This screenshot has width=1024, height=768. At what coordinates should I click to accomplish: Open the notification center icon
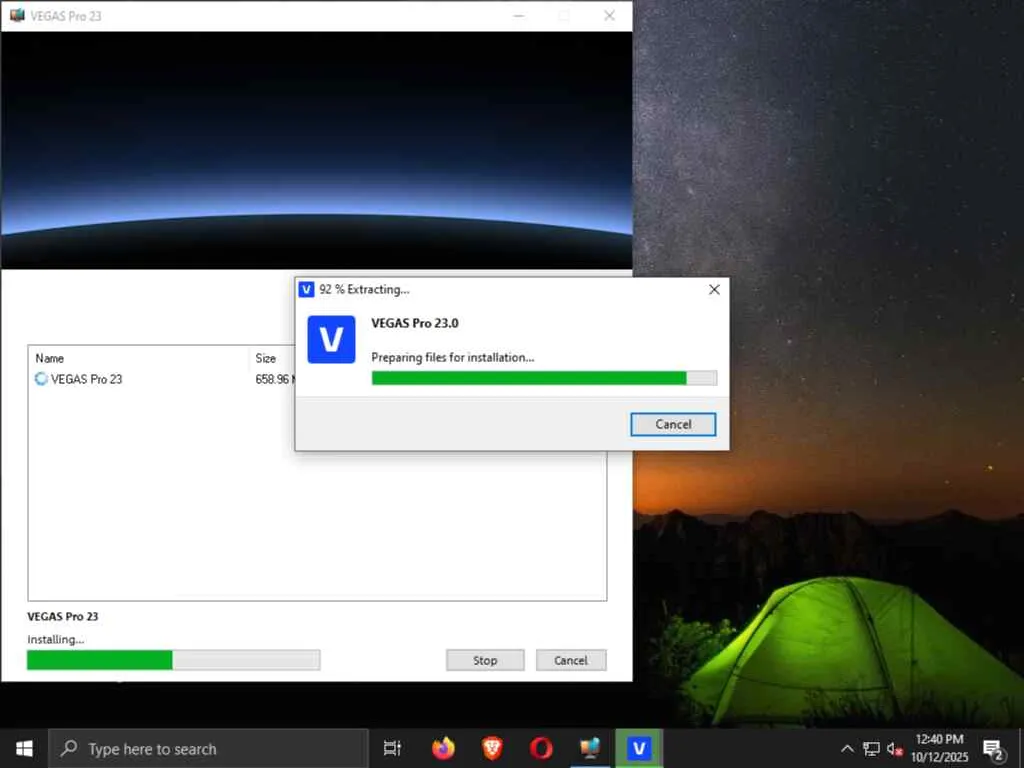click(x=993, y=749)
